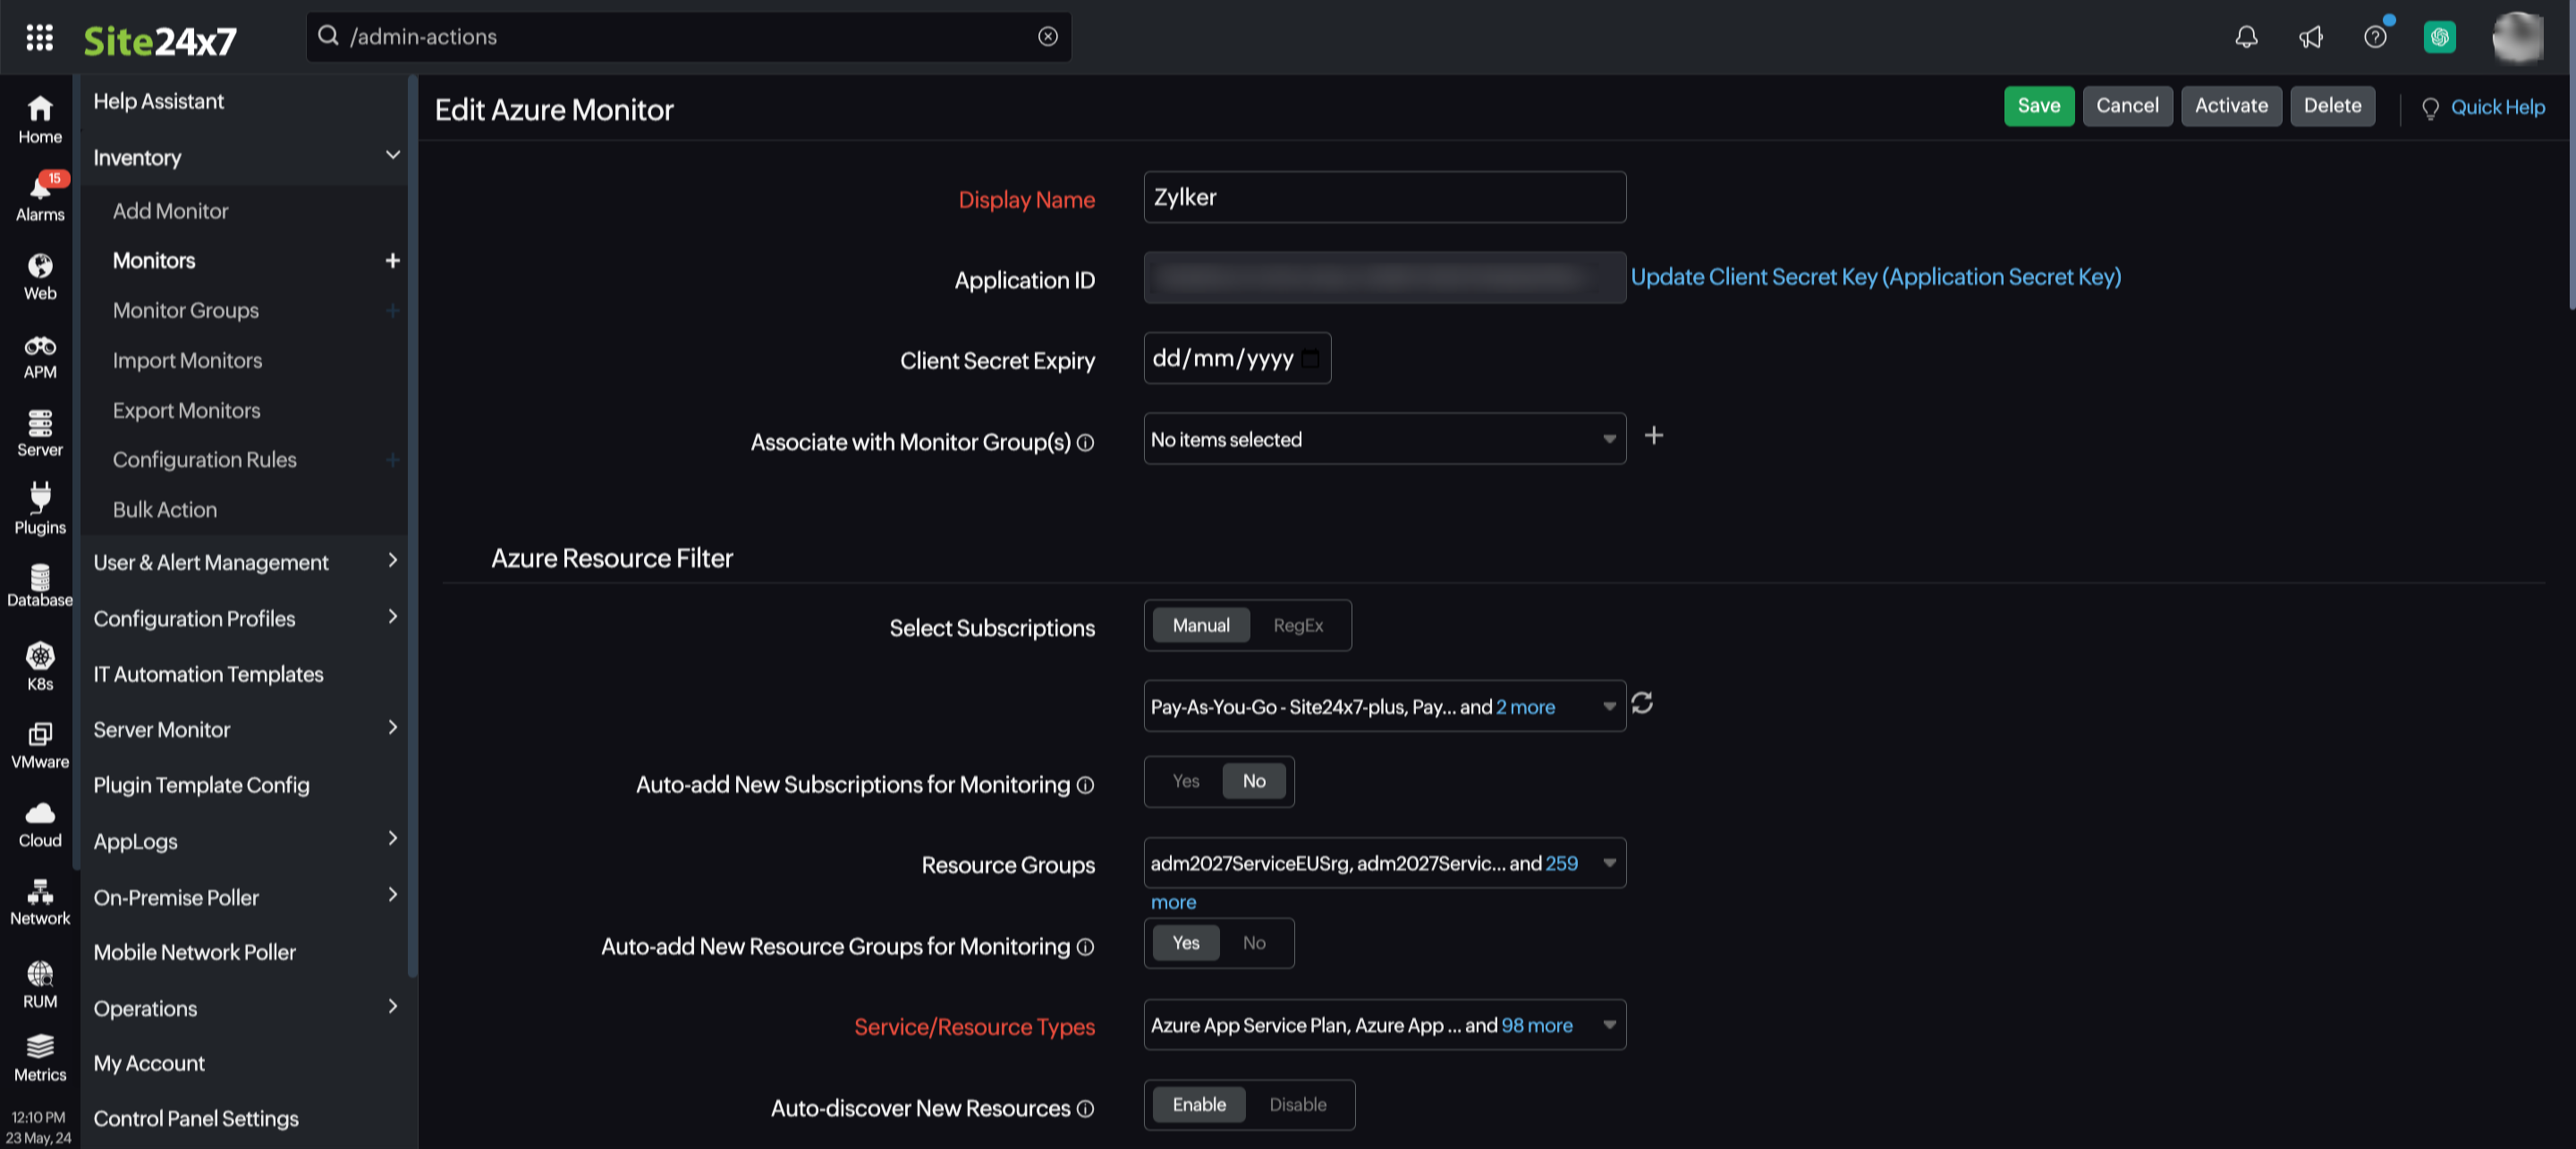Open the Resource Groups dropdown
The width and height of the screenshot is (2576, 1149).
(1384, 863)
